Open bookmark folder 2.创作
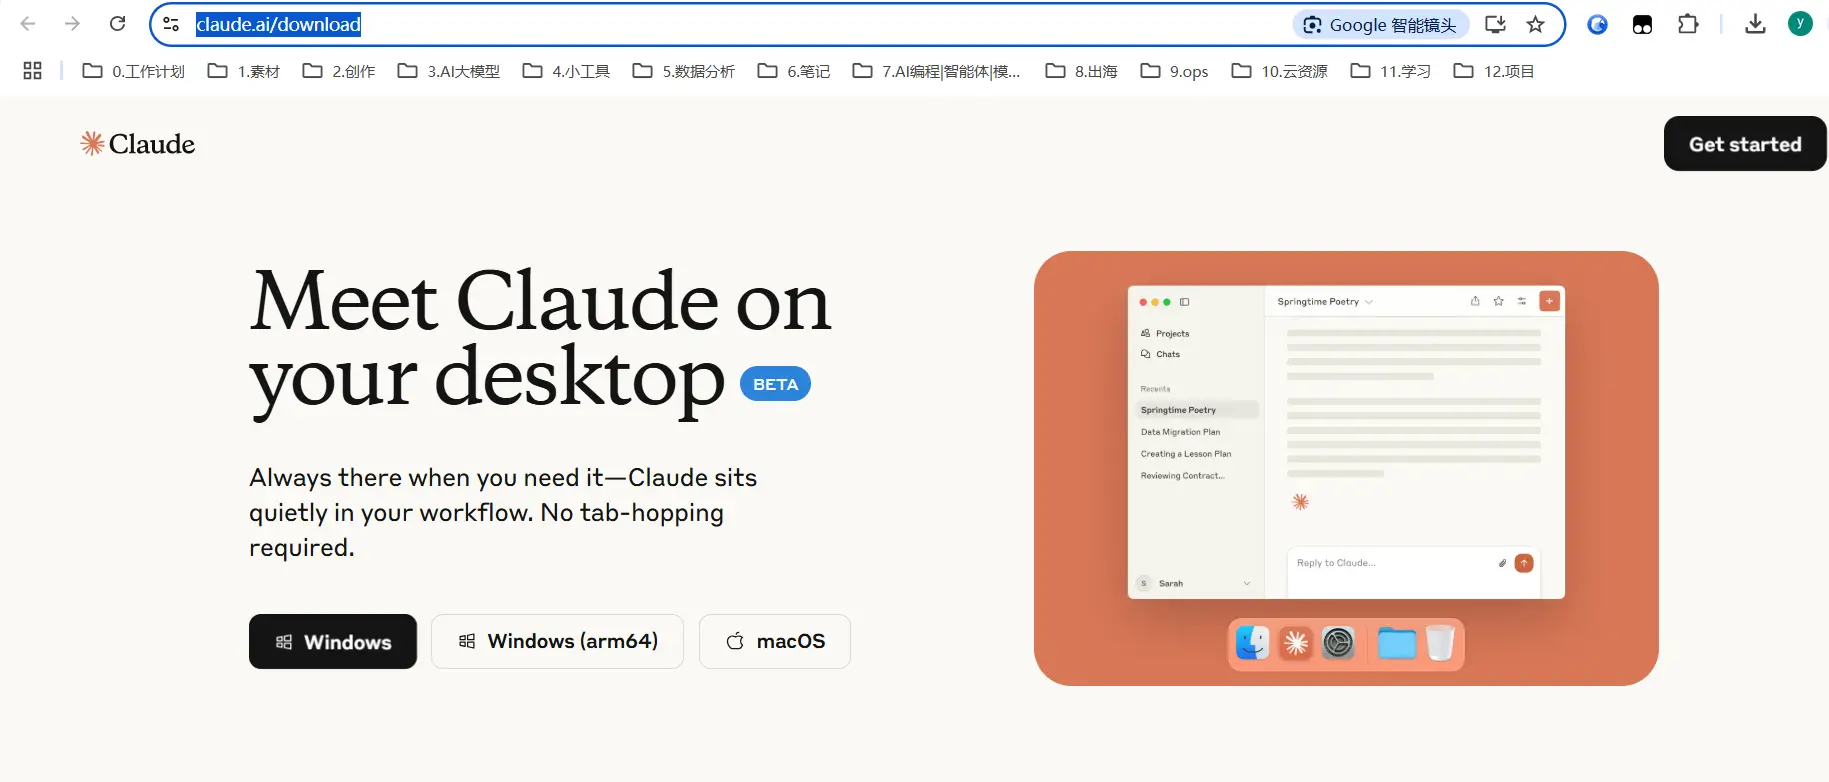1829x782 pixels. point(339,71)
